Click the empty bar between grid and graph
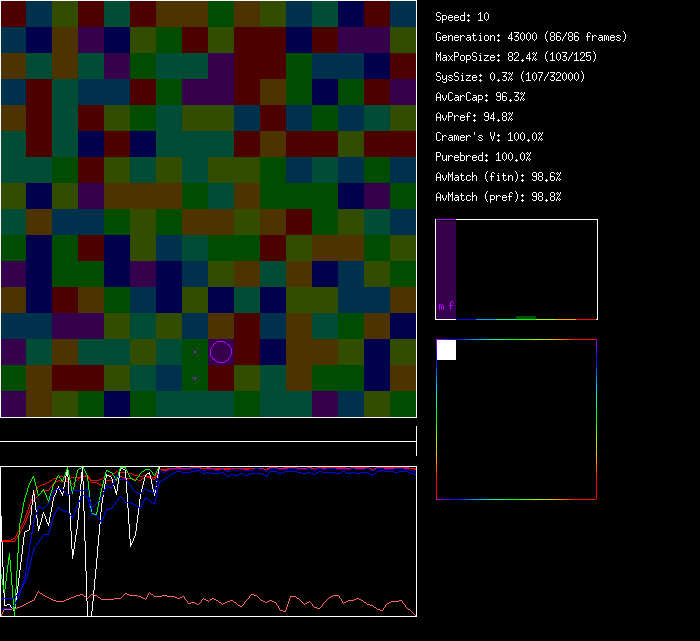Viewport: 700px width, 641px height. (208, 430)
